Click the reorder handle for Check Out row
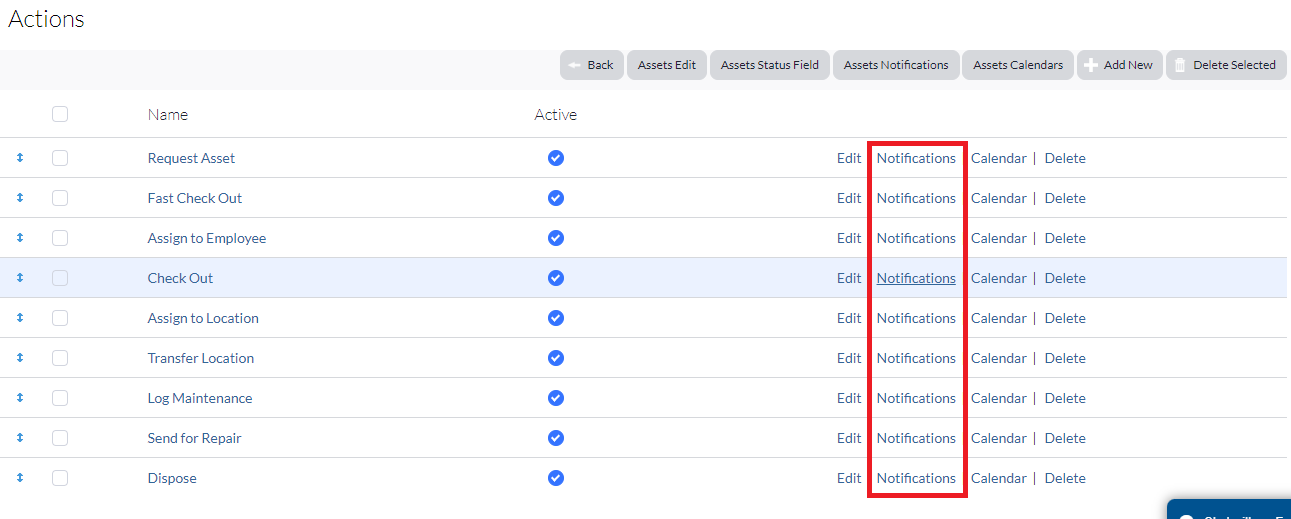The width and height of the screenshot is (1291, 519). (x=19, y=278)
